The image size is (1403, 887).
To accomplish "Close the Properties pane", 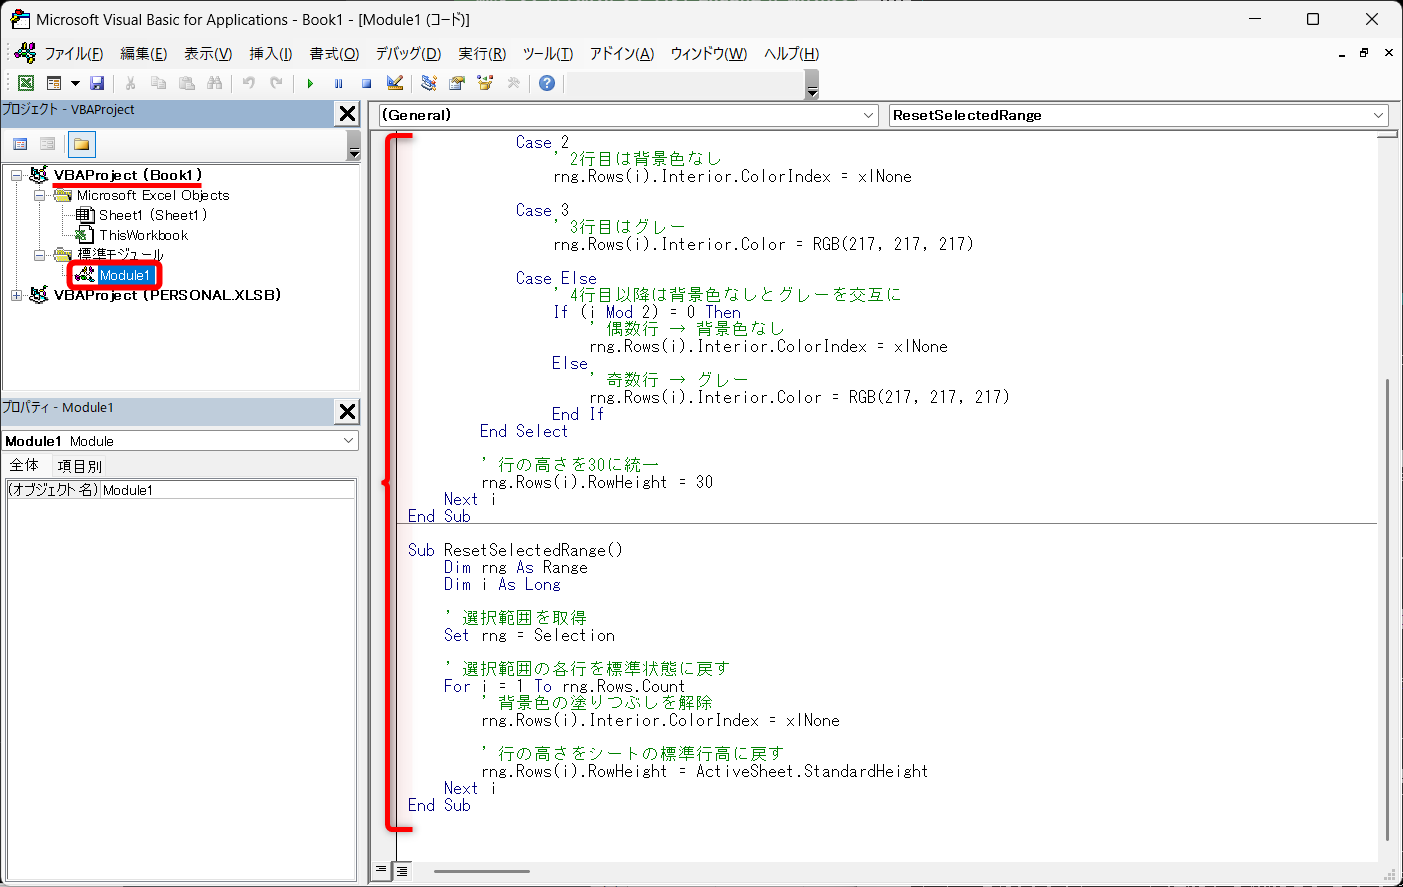I will [x=347, y=411].
